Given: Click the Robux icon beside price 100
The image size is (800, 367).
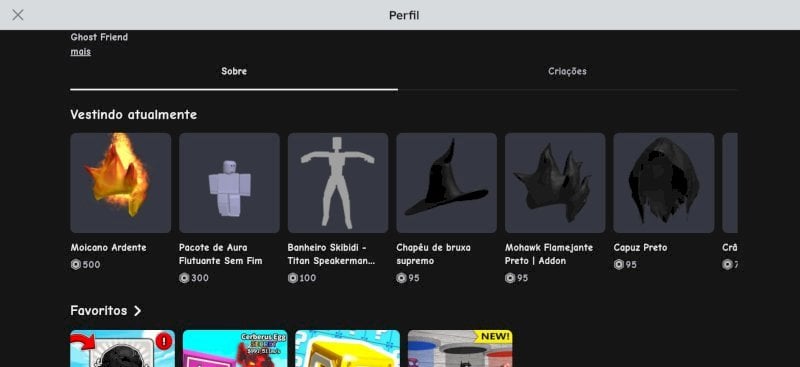Looking at the screenshot, I should (x=293, y=278).
